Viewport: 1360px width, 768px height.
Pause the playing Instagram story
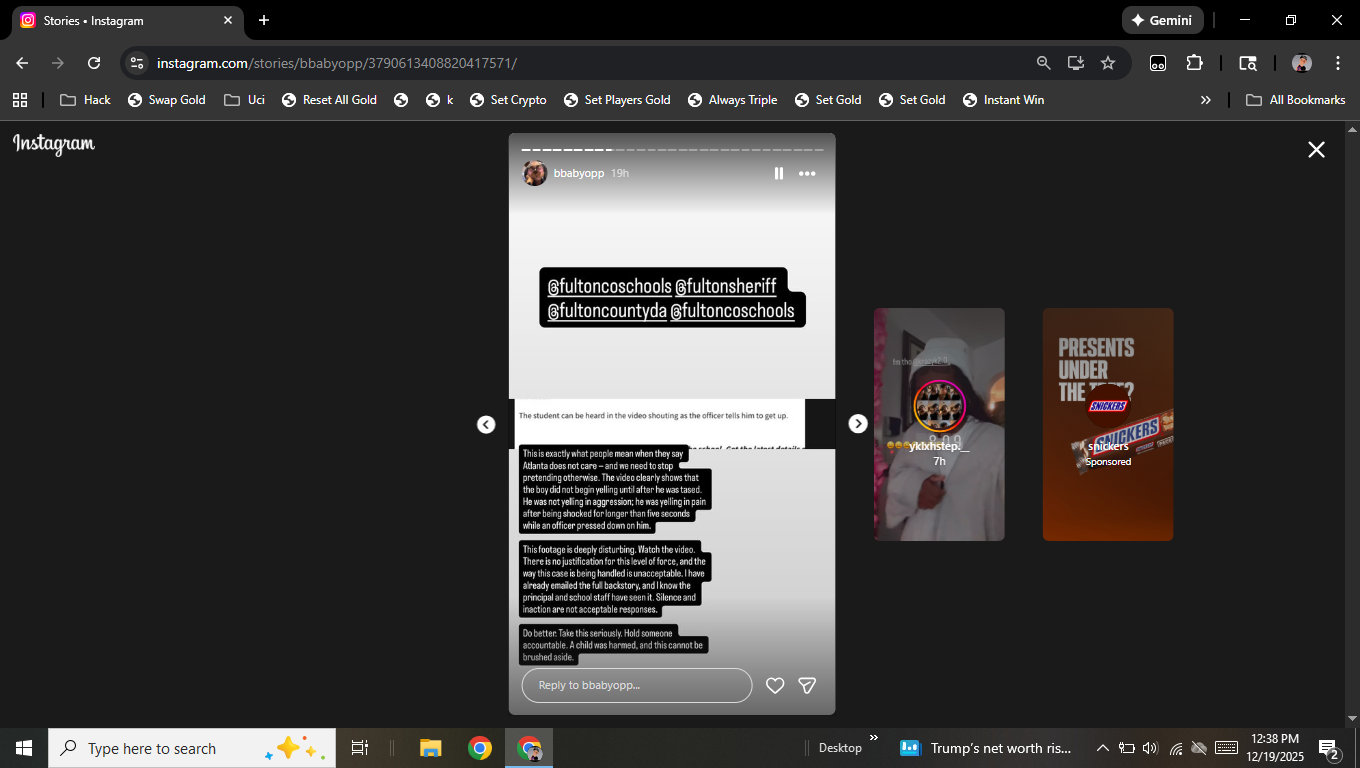[778, 173]
